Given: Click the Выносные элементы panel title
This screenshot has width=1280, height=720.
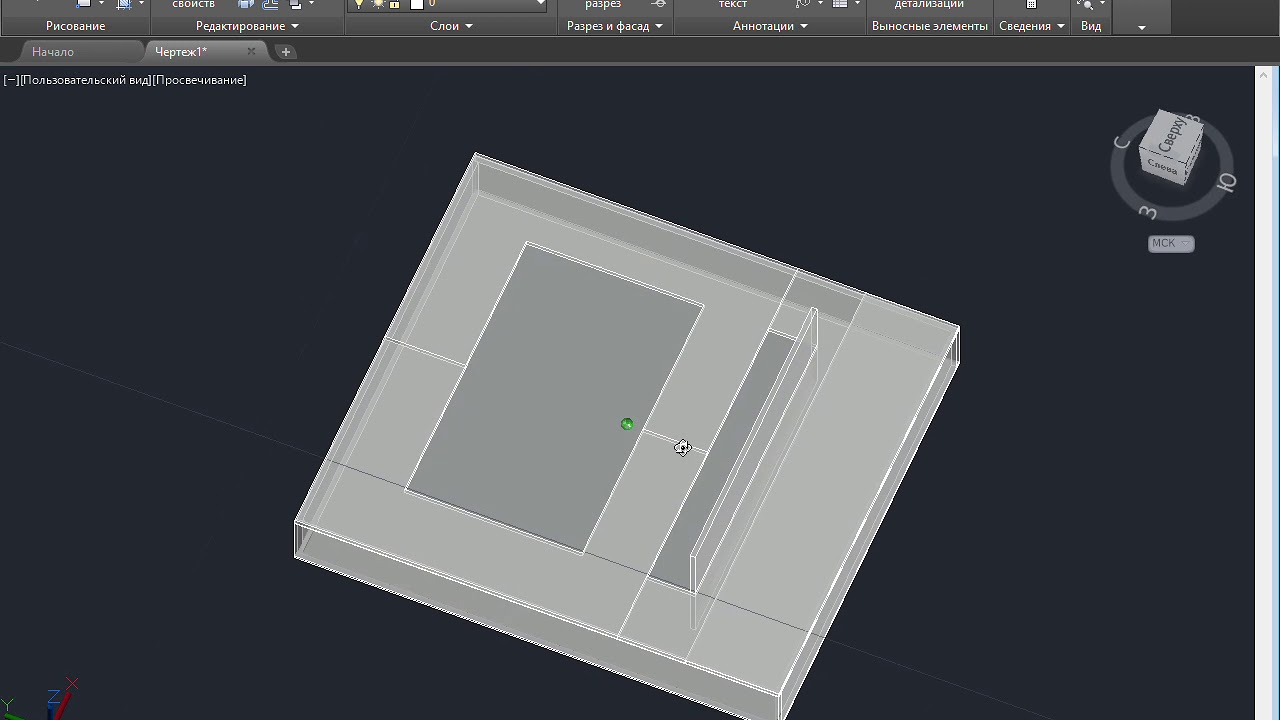Looking at the screenshot, I should click(929, 26).
